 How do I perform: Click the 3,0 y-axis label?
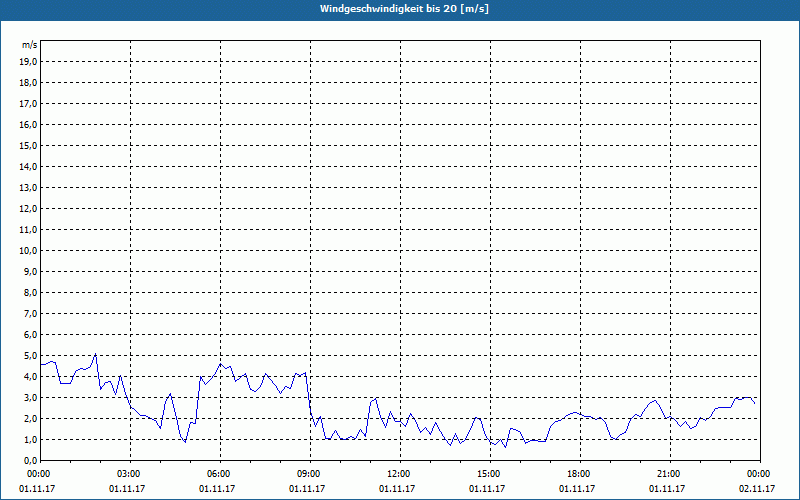[x=30, y=397]
